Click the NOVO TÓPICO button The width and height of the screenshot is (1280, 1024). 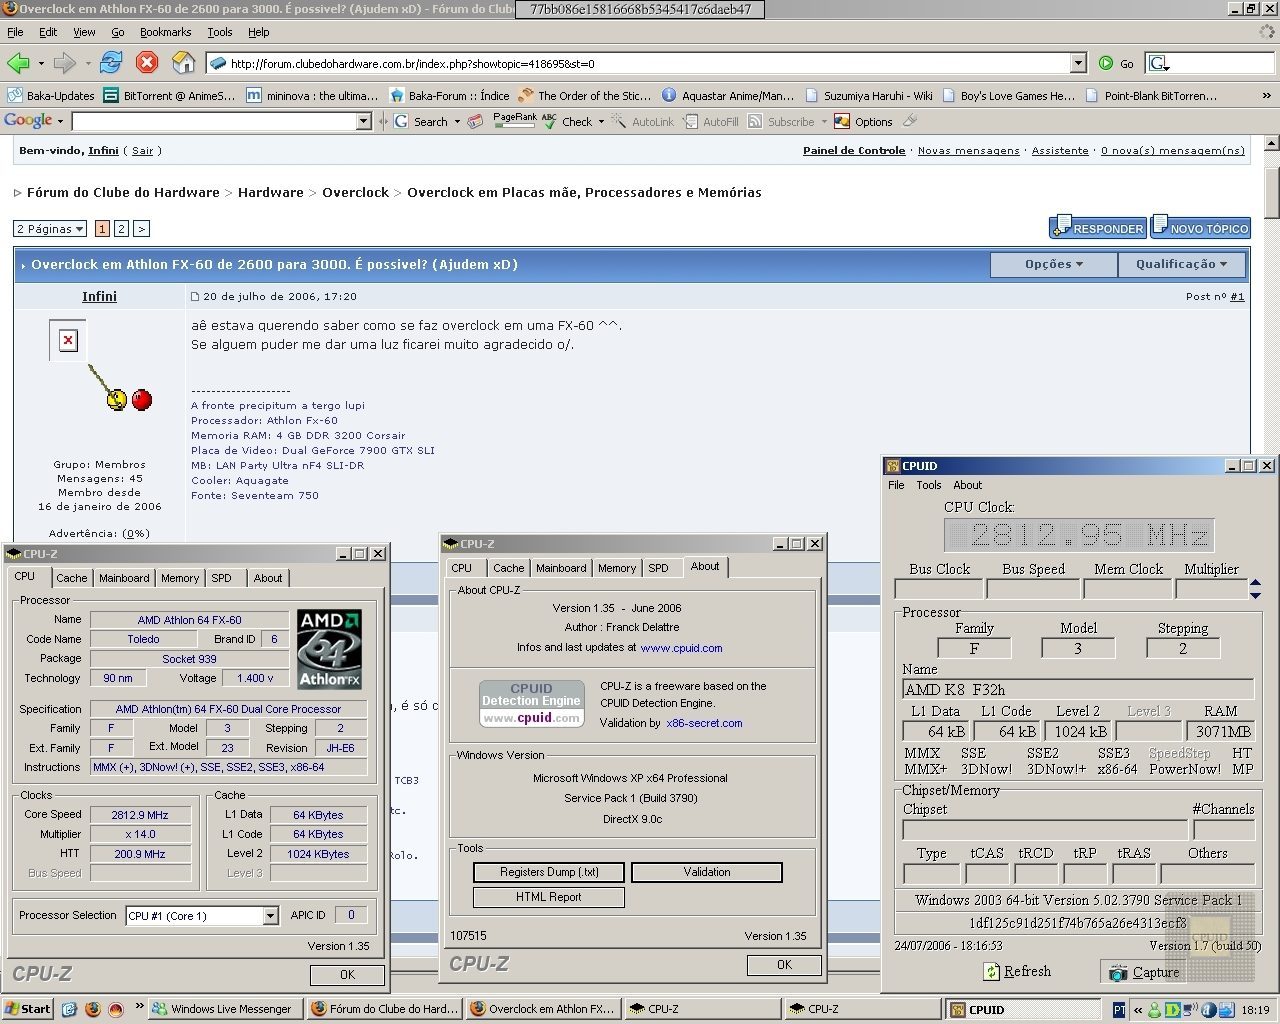click(x=1200, y=227)
